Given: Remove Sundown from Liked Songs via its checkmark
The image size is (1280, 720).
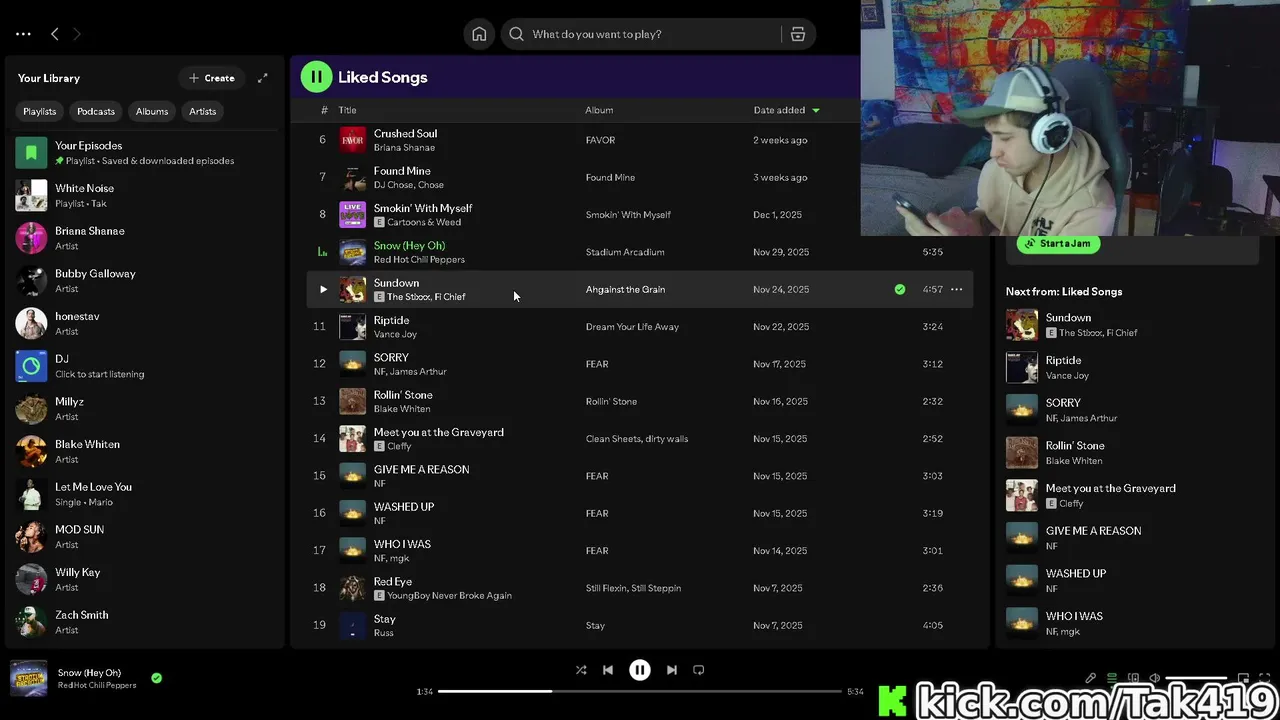Looking at the screenshot, I should (900, 289).
